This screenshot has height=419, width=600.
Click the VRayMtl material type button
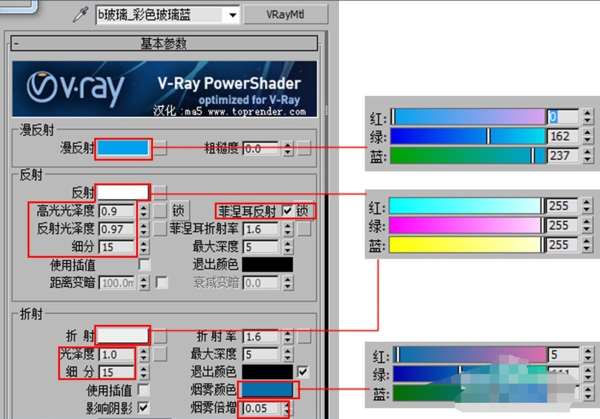pyautogui.click(x=285, y=15)
